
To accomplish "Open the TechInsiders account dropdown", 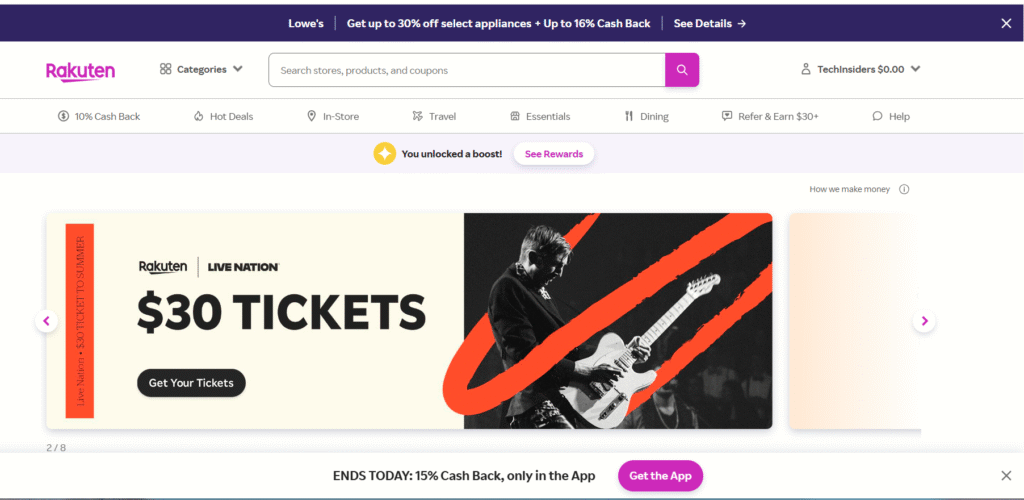I will coord(915,70).
